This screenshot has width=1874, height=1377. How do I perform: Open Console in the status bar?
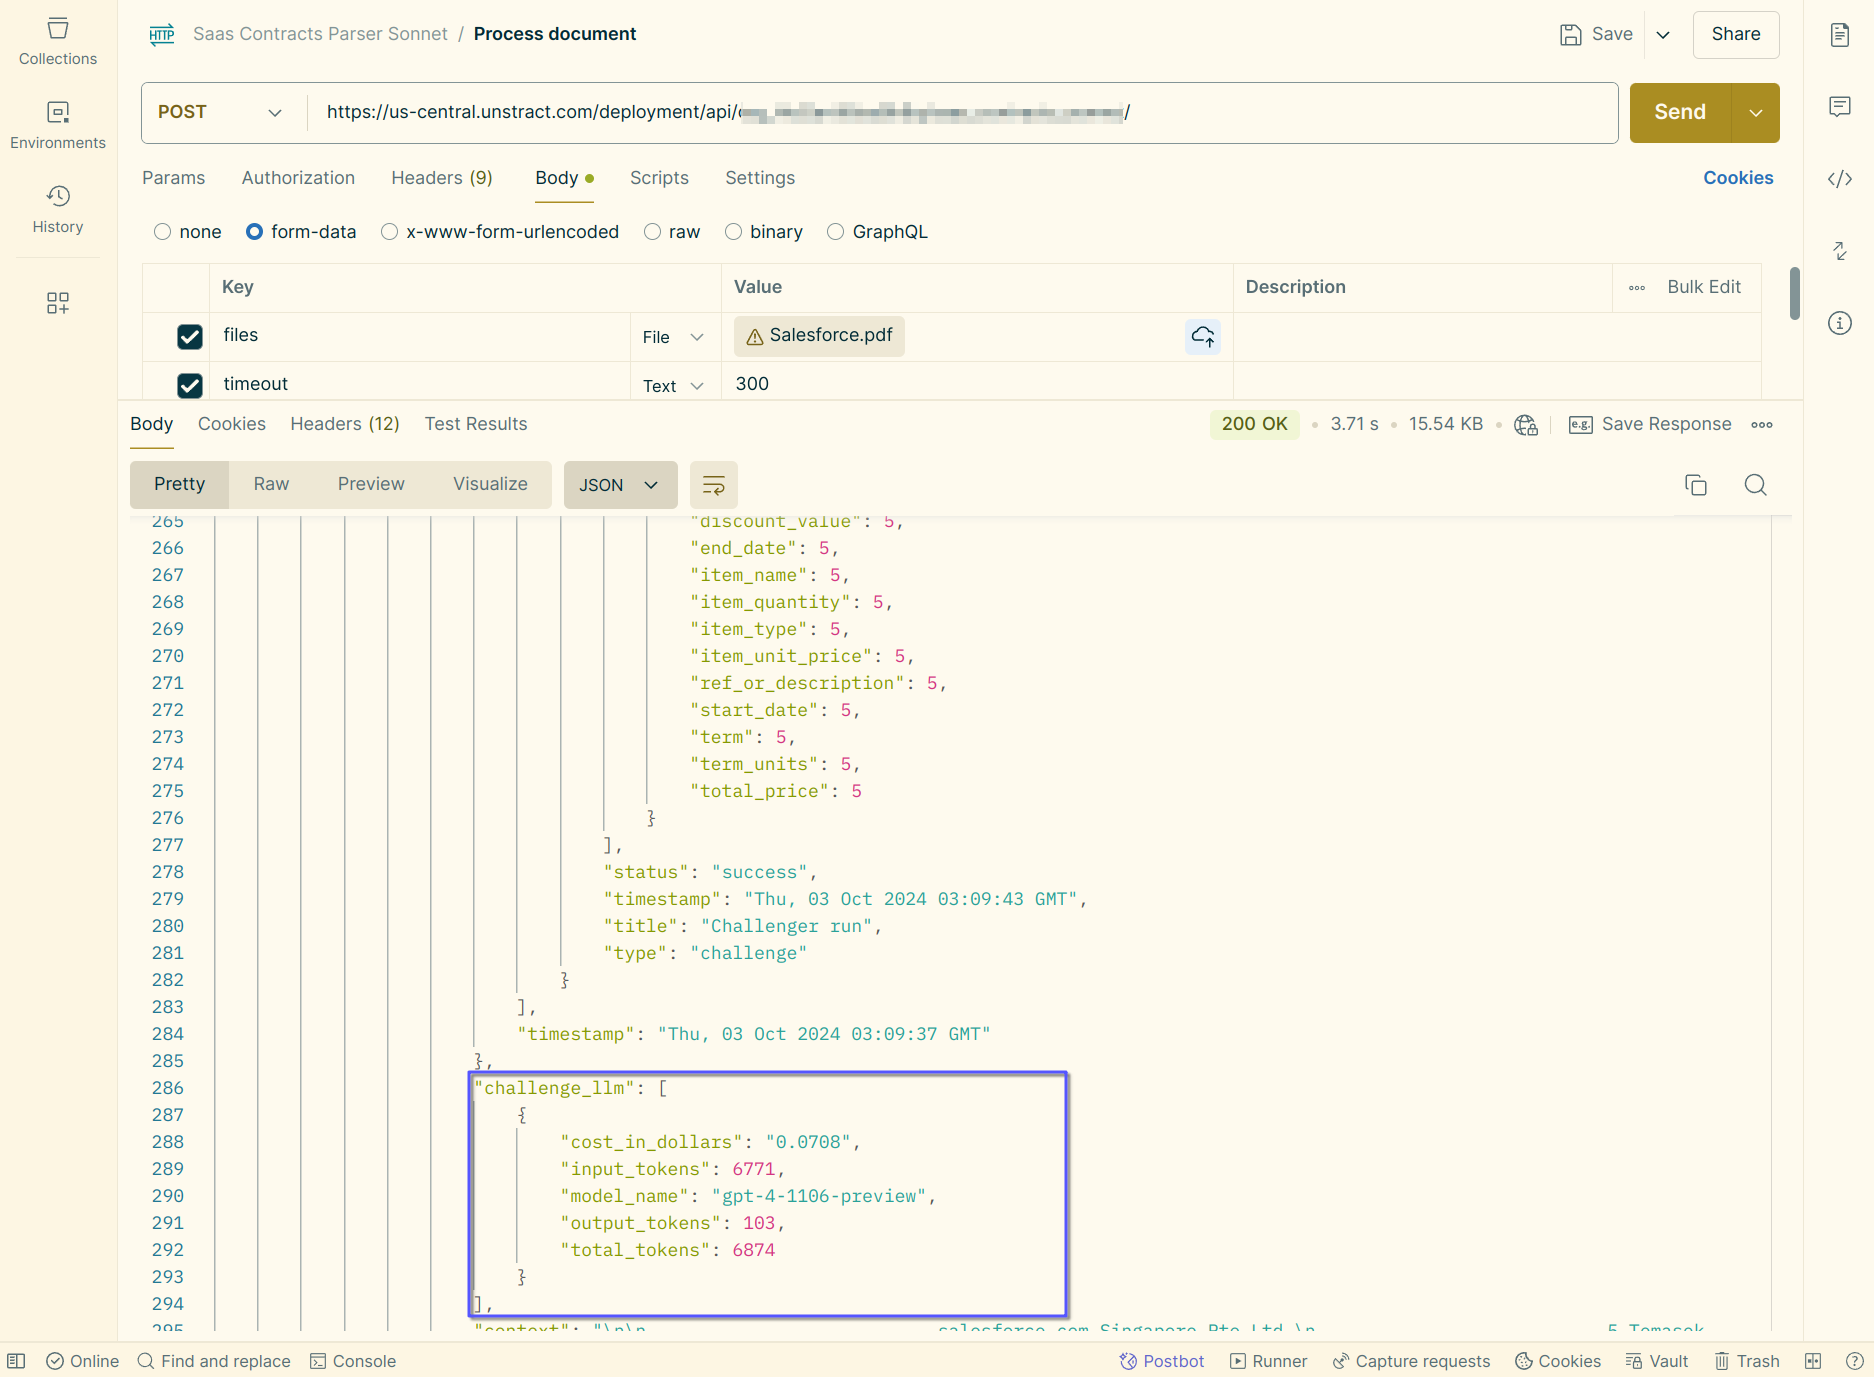(353, 1361)
